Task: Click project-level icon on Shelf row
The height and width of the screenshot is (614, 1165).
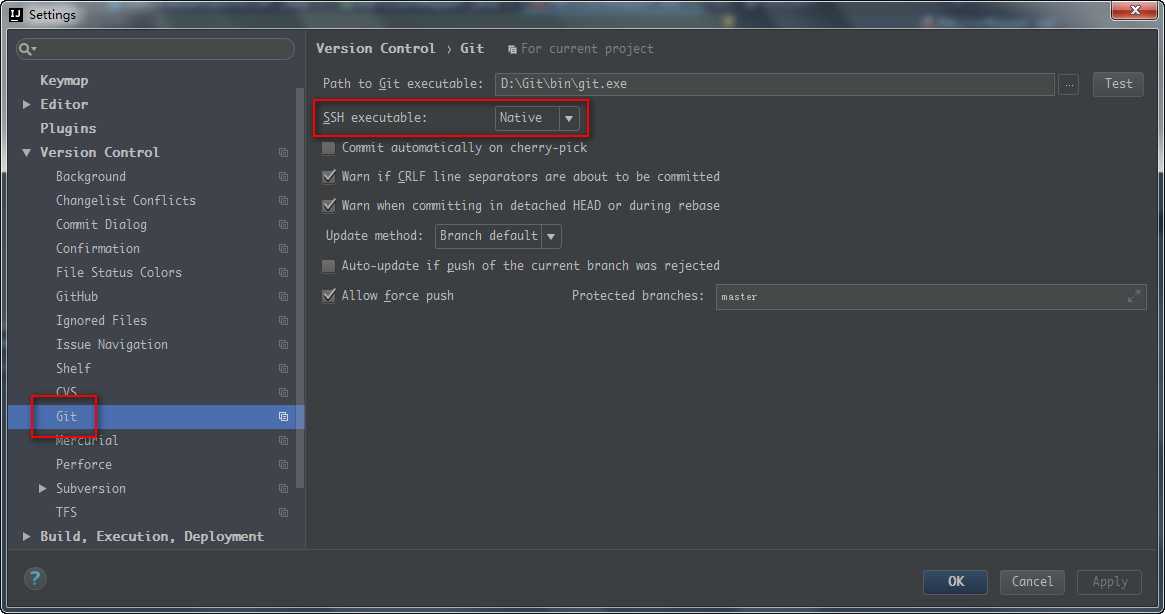Action: 283,369
